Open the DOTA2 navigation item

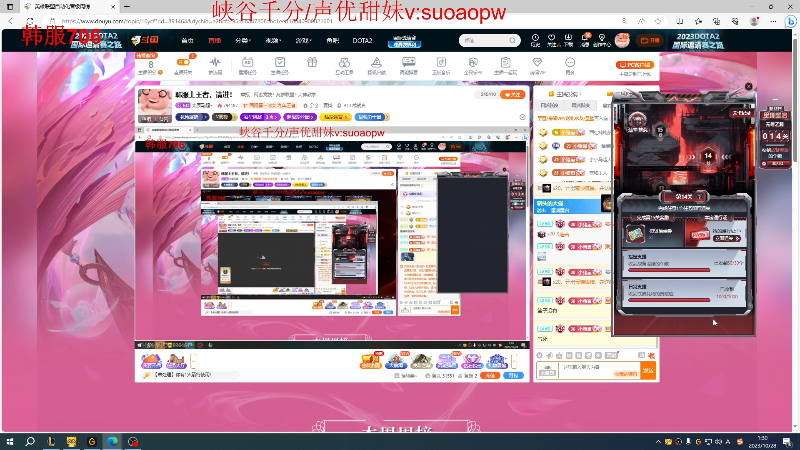(x=362, y=40)
